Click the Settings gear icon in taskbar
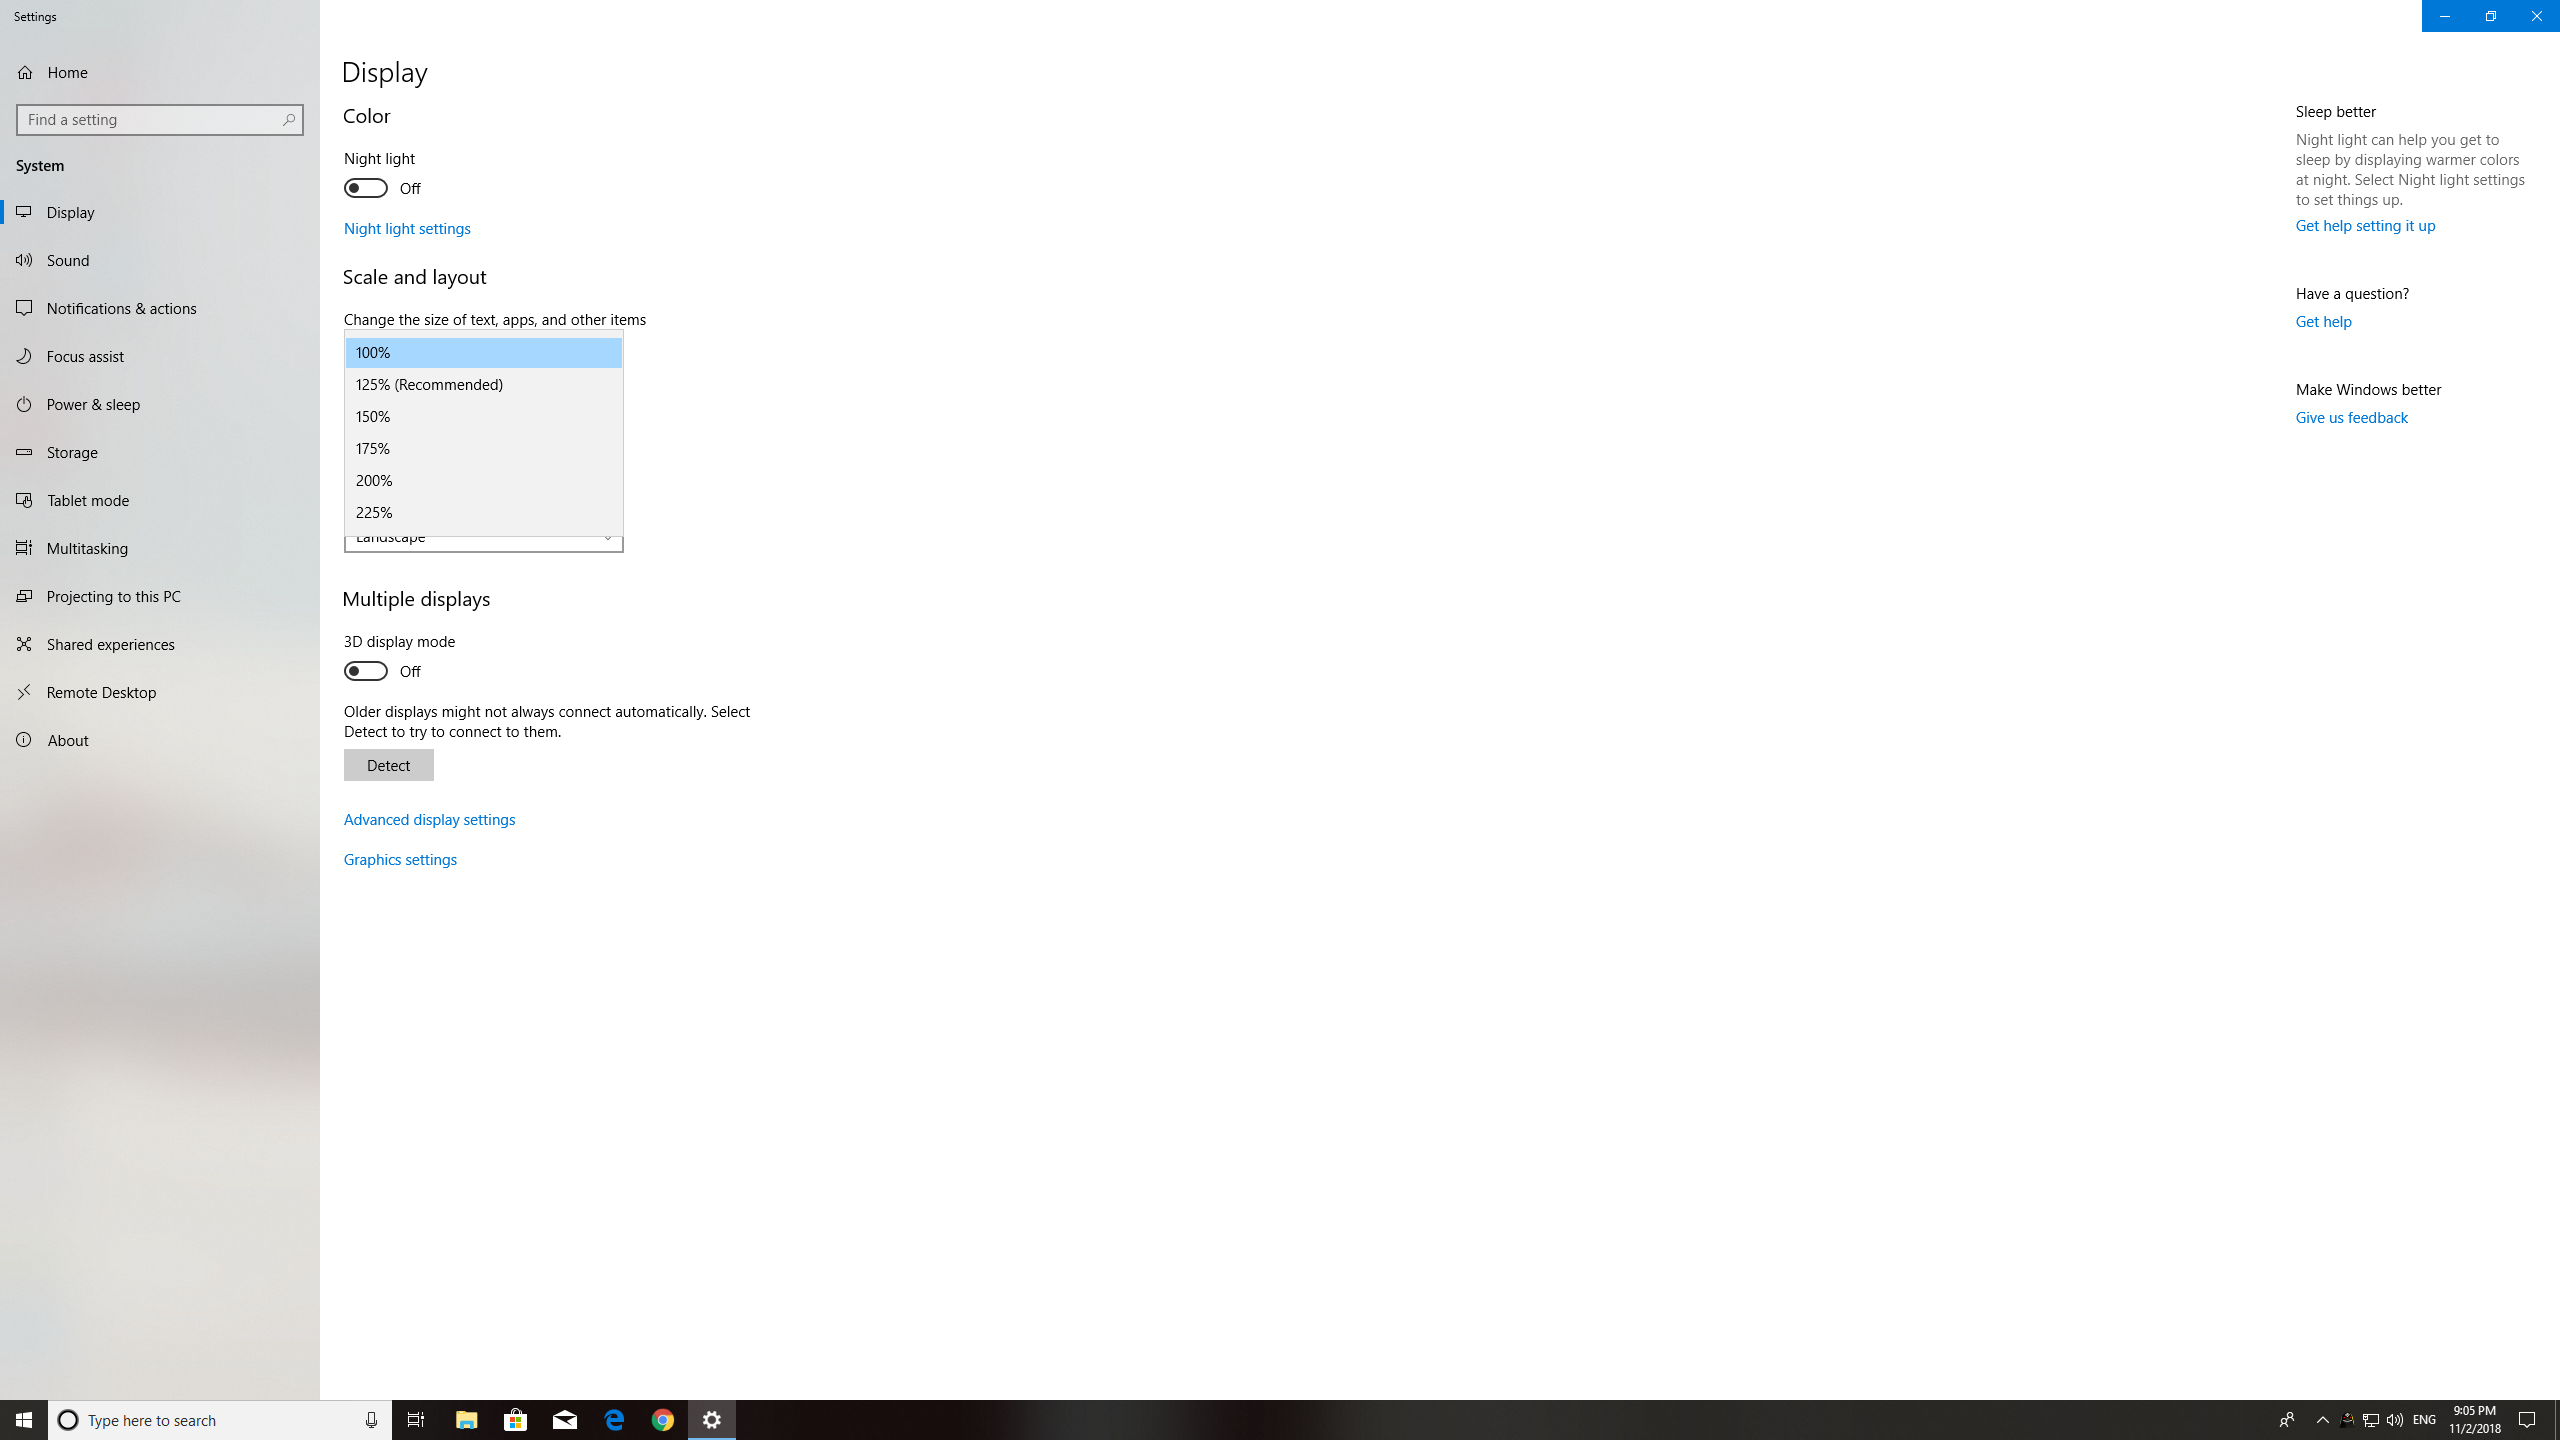 (x=712, y=1420)
